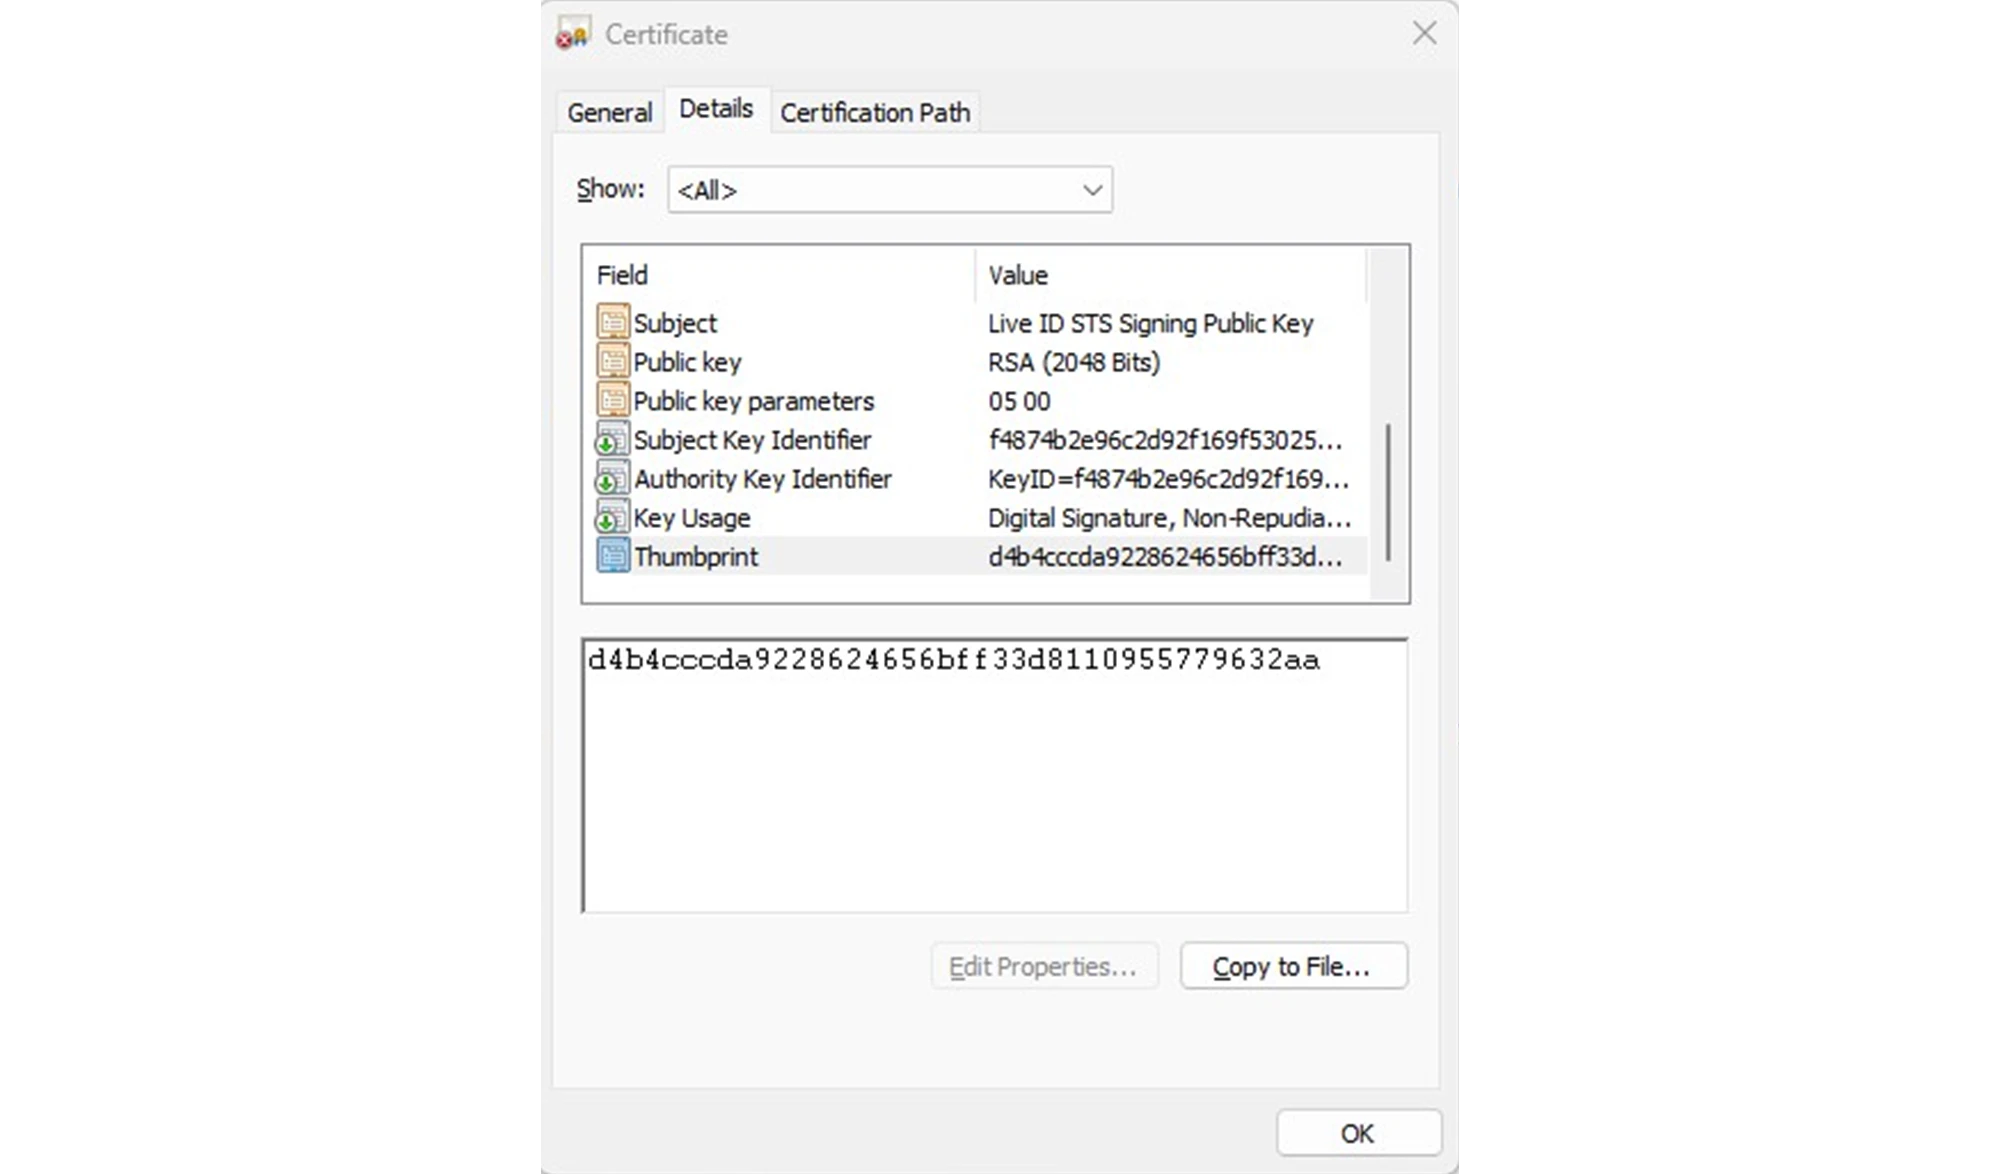Click the Copy to File button

(x=1293, y=966)
